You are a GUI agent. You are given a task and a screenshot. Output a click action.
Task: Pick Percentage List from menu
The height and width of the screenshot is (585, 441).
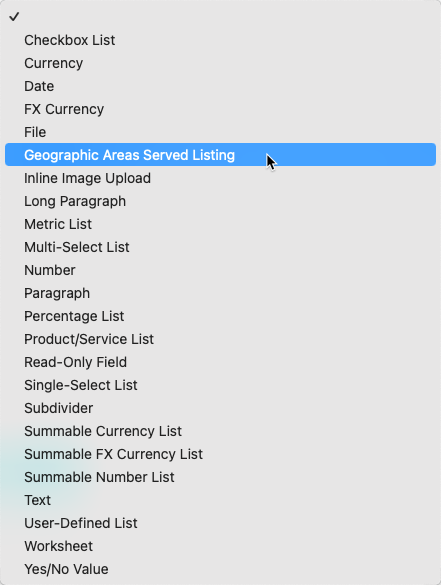point(220,316)
